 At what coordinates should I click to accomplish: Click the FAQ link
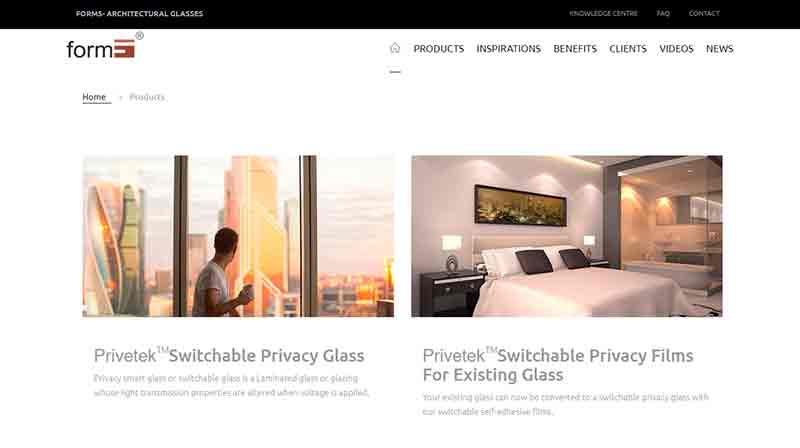click(x=663, y=13)
